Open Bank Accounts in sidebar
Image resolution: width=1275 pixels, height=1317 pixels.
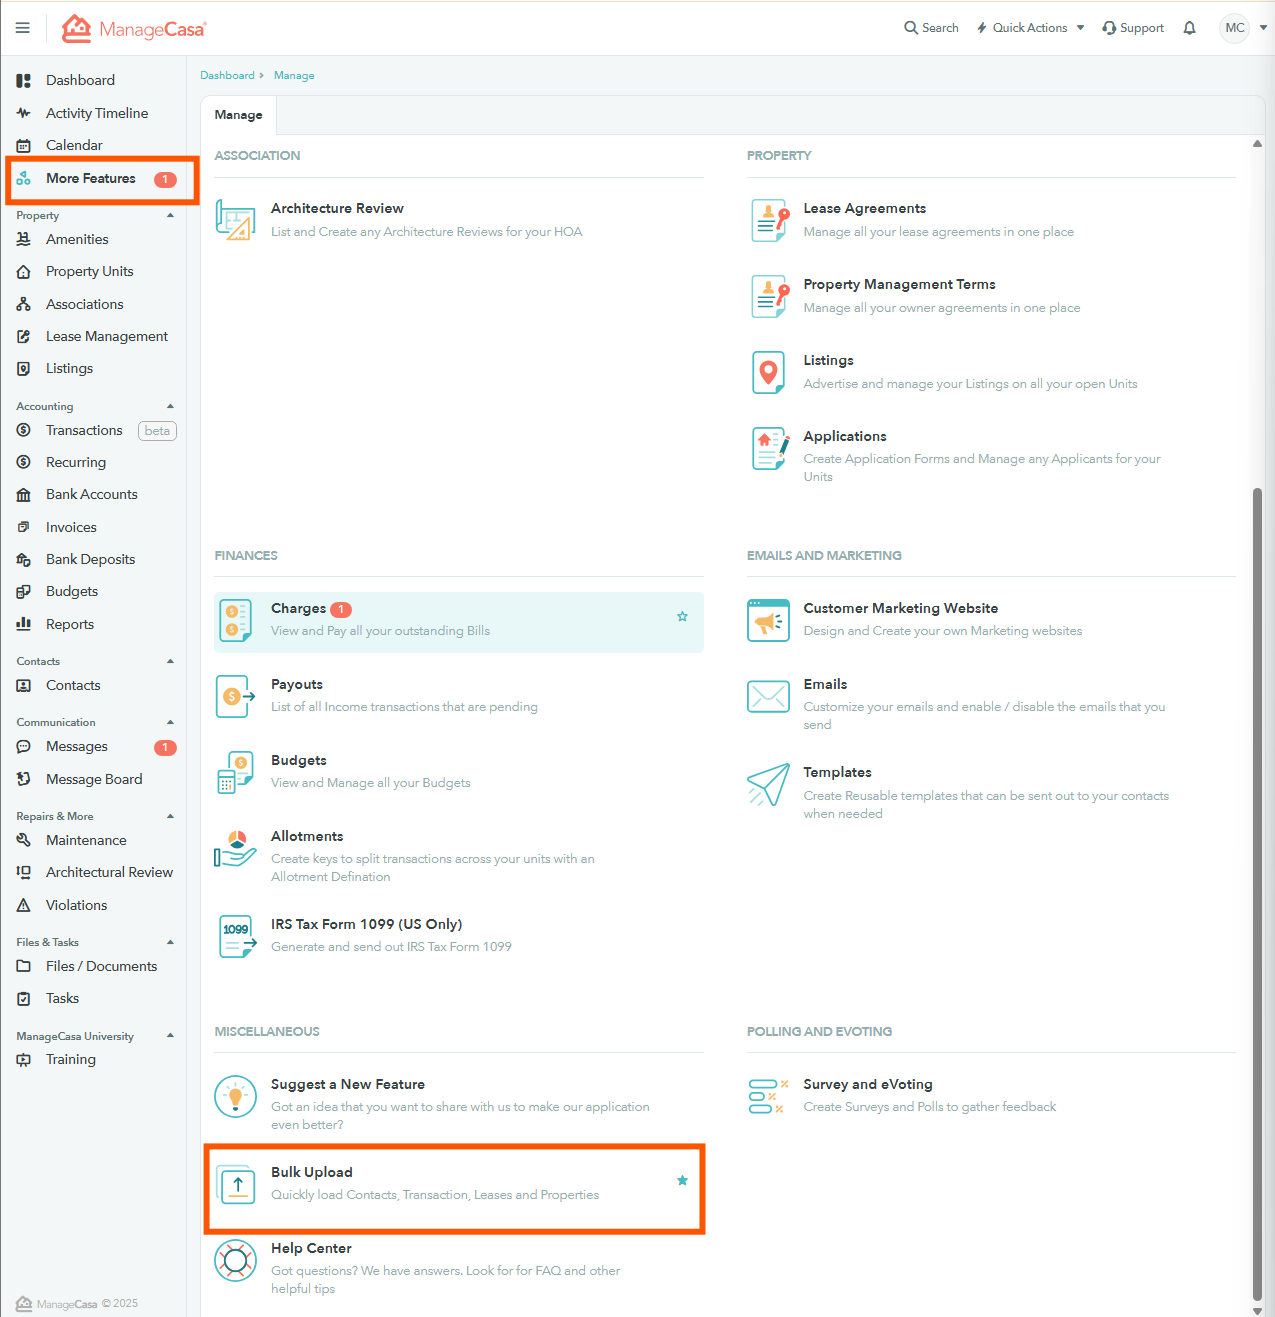point(93,494)
